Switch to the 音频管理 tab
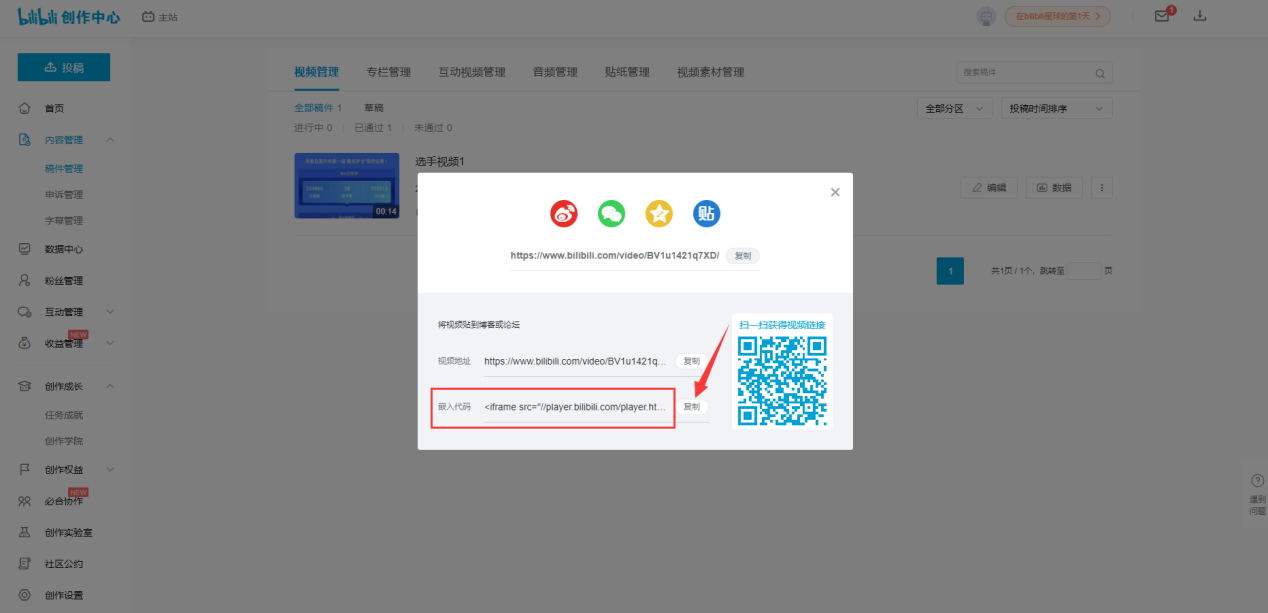The width and height of the screenshot is (1268, 613). [555, 72]
